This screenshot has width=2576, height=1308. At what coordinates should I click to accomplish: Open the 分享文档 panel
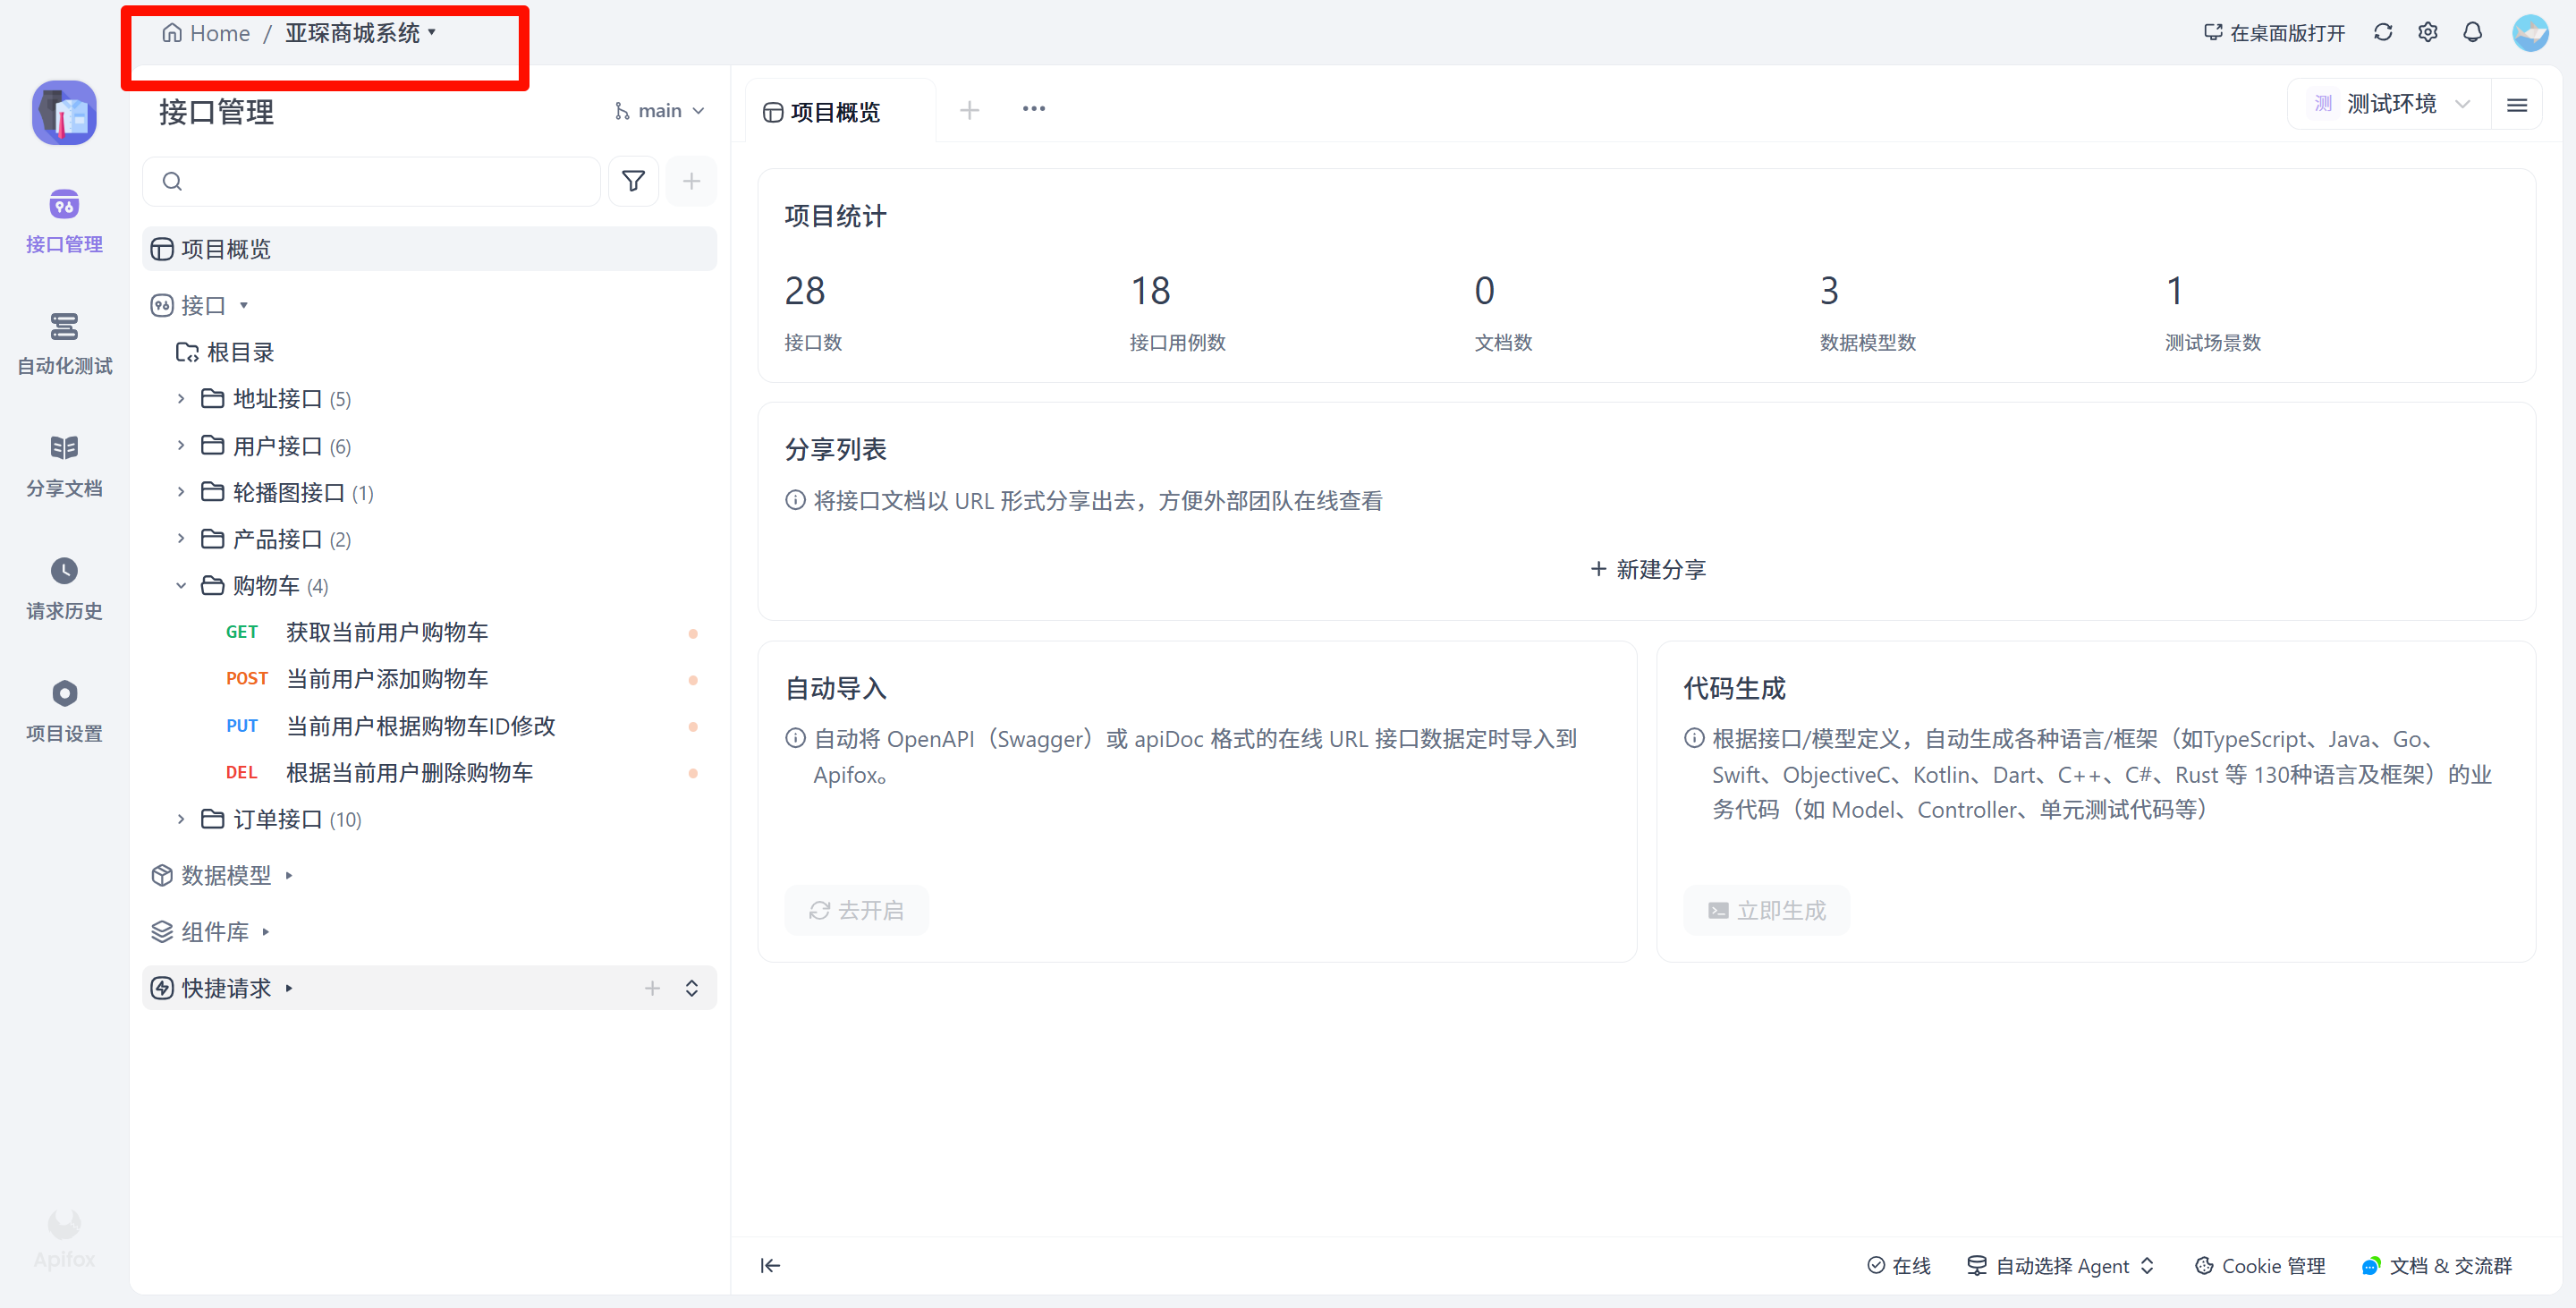(64, 465)
